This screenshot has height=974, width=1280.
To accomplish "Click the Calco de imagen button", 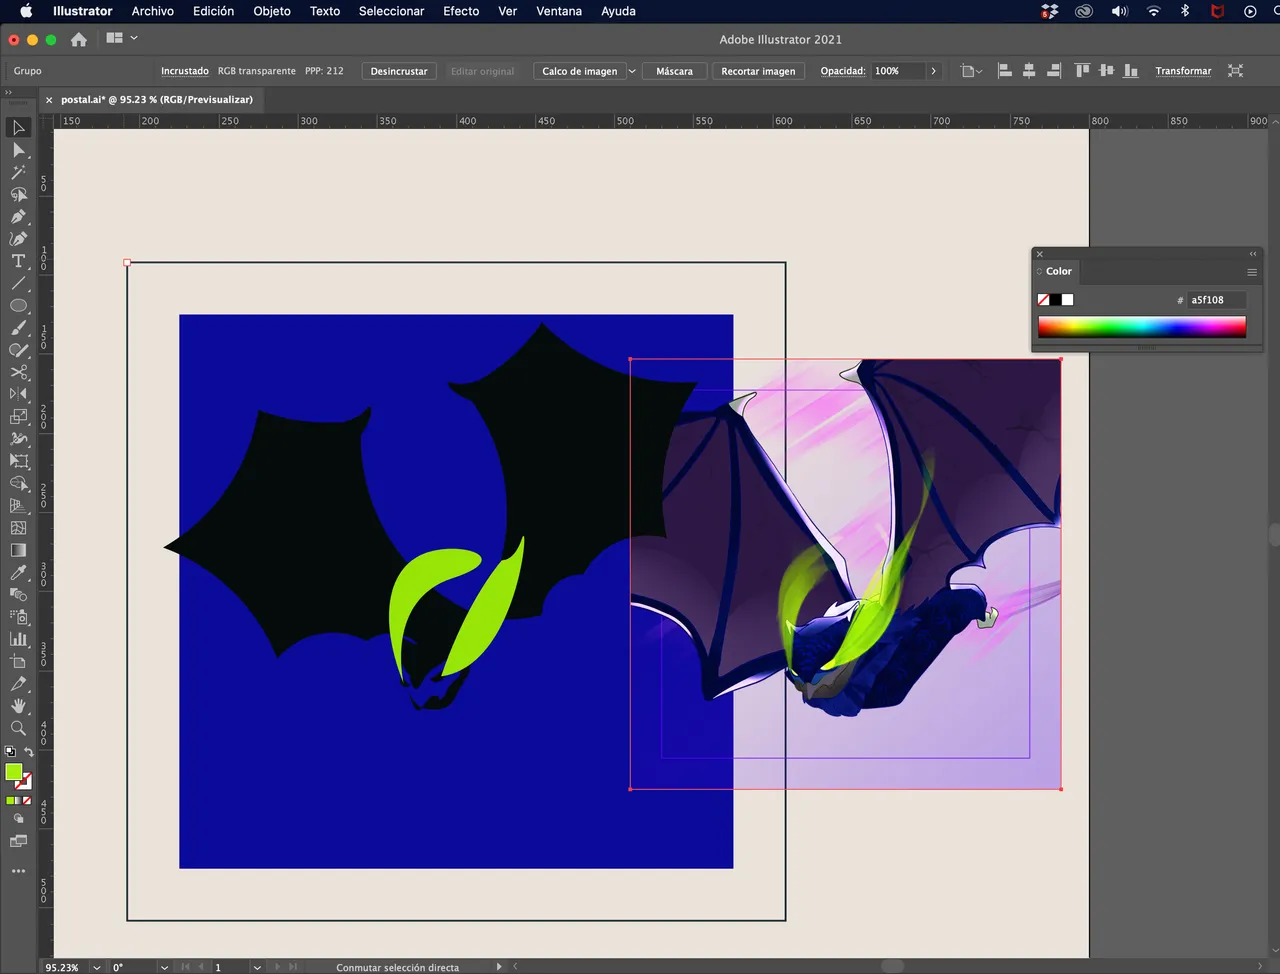I will pyautogui.click(x=580, y=71).
